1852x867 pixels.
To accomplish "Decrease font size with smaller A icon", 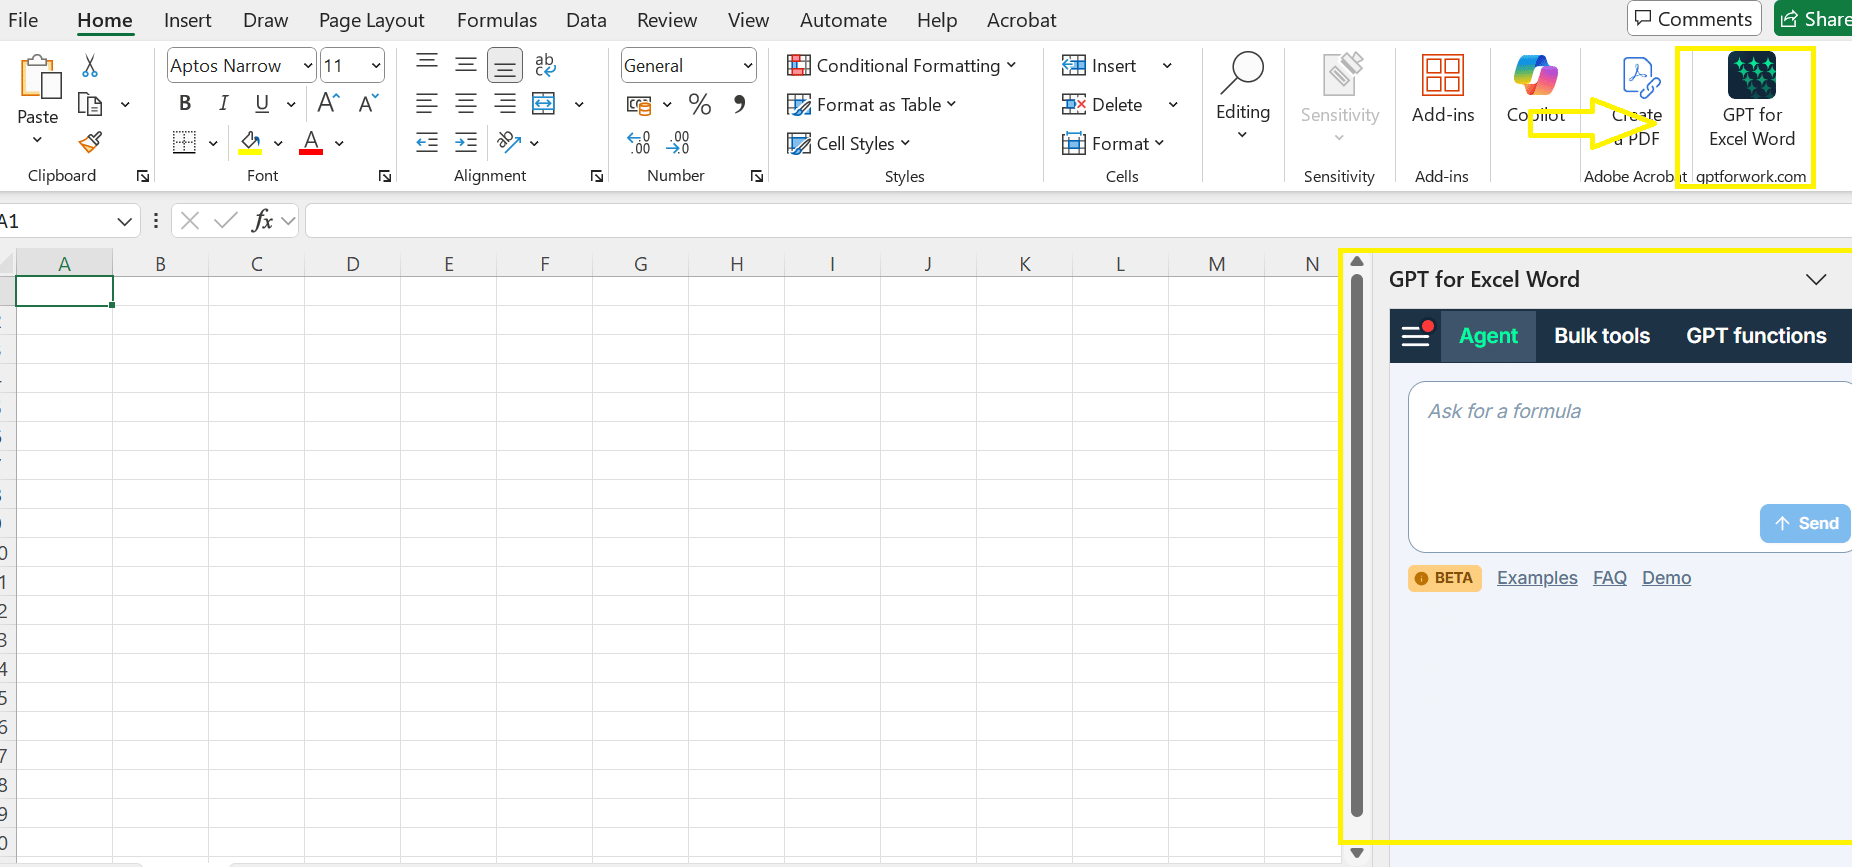I will (x=369, y=103).
